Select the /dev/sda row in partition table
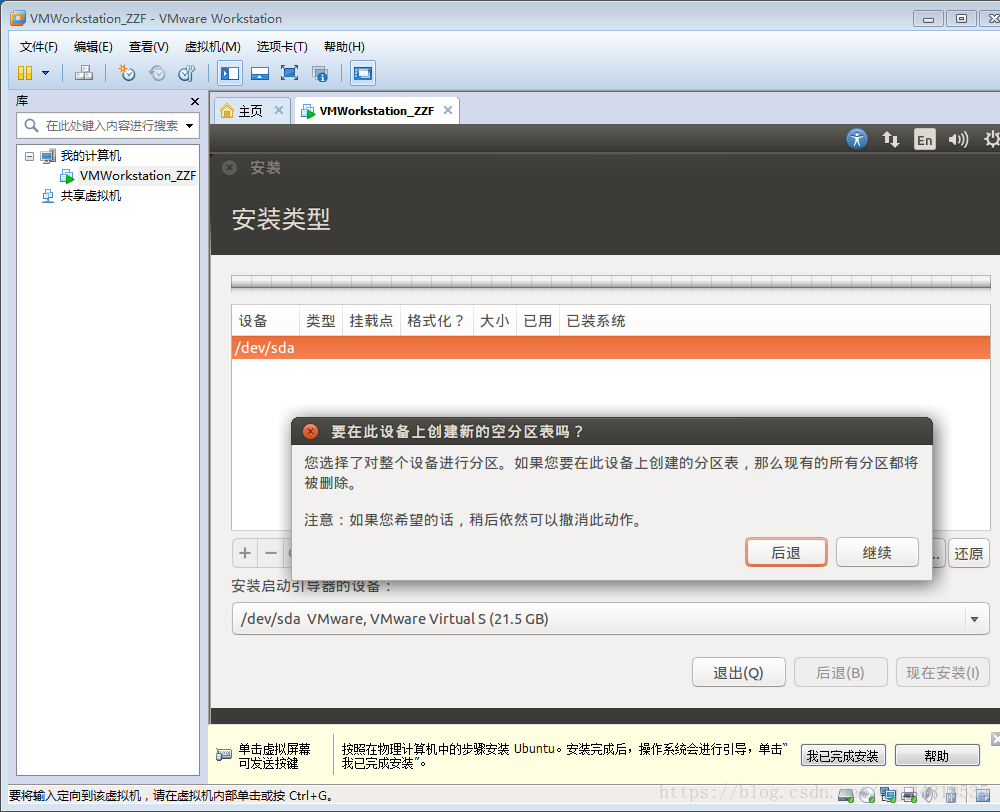Viewport: 1000px width, 812px height. 610,348
